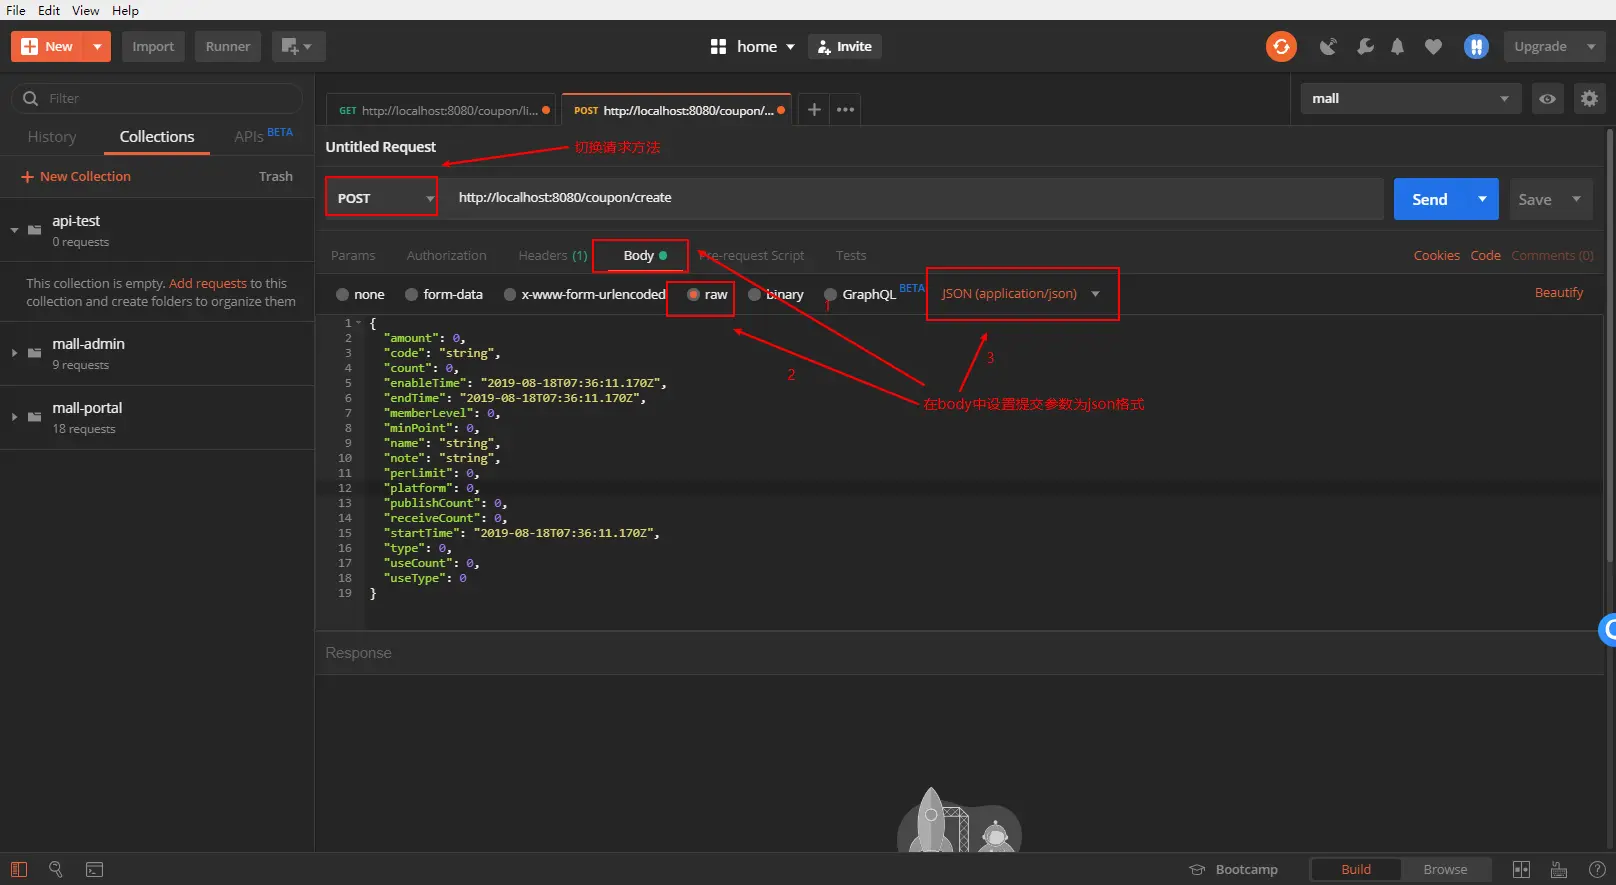The height and width of the screenshot is (885, 1616).
Task: Switch to the History tab
Action: point(52,137)
